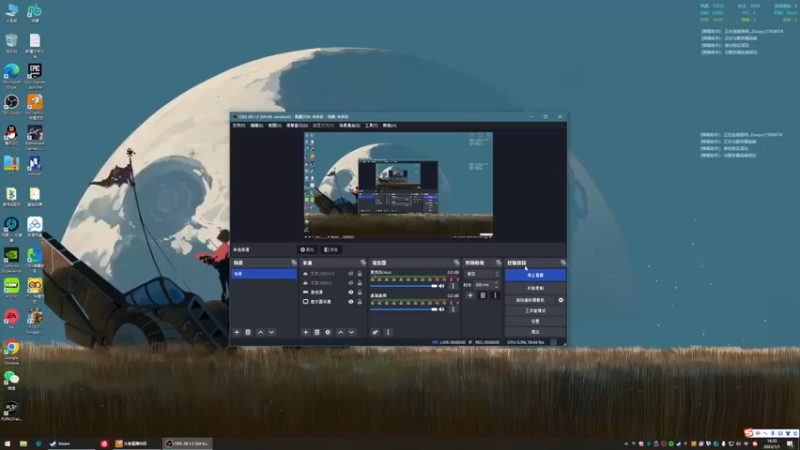Click 退出 exit button in Controls
Image resolution: width=800 pixels, height=450 pixels.
click(535, 332)
